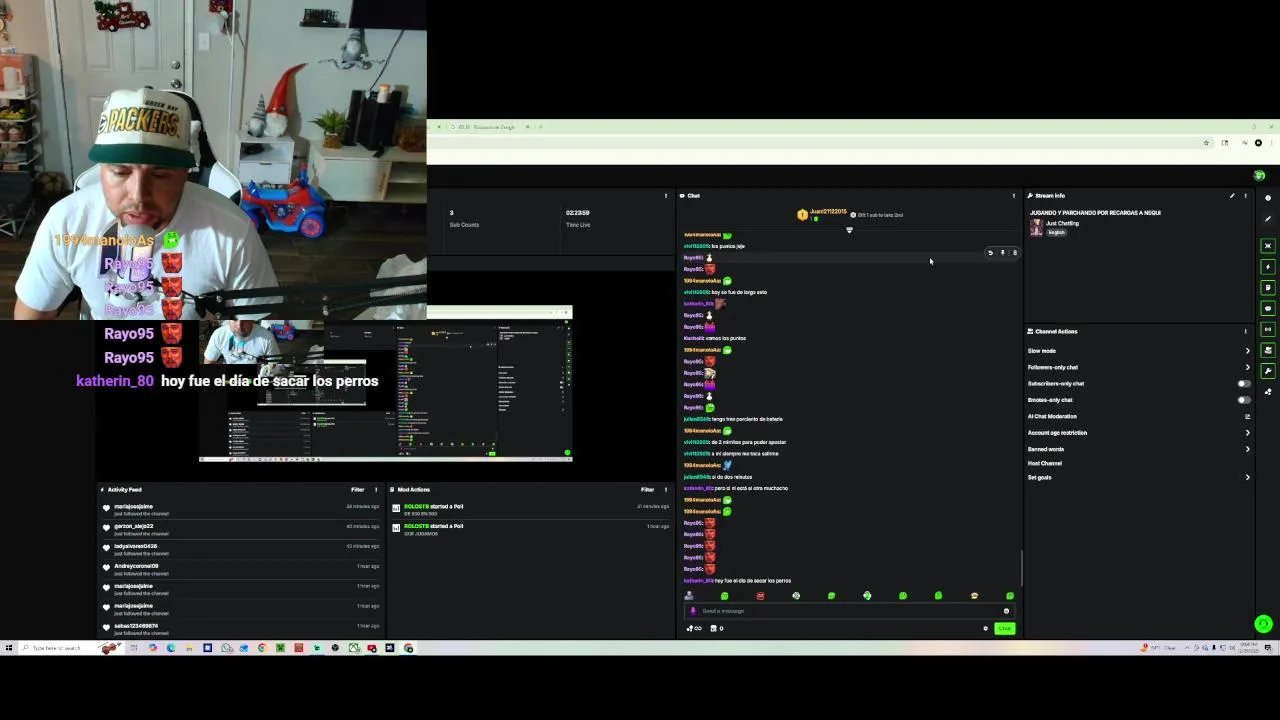Toggle the stream preview sidebar icon
Screen dimensions: 1280x720
[x=1268, y=329]
